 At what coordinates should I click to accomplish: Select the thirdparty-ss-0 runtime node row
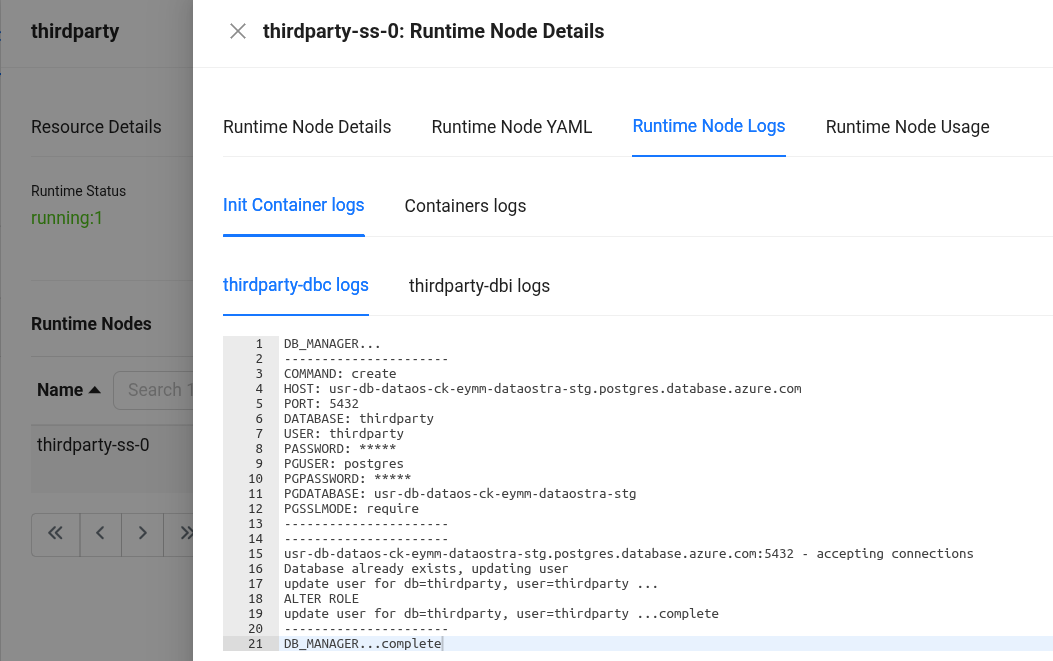click(x=93, y=445)
